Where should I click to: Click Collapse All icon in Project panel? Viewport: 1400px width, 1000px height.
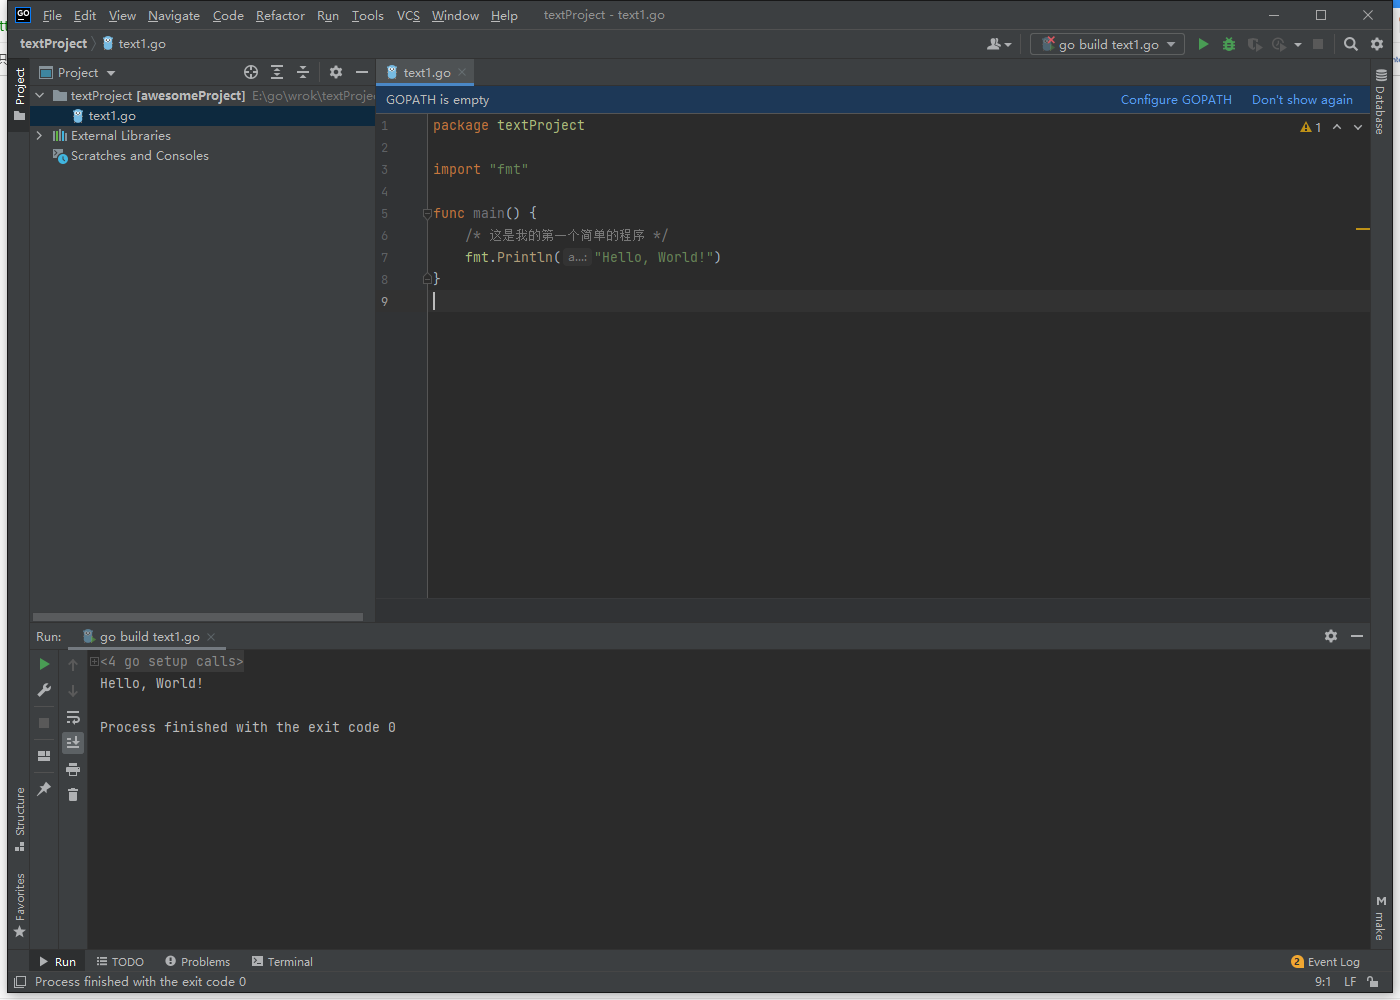tap(303, 72)
